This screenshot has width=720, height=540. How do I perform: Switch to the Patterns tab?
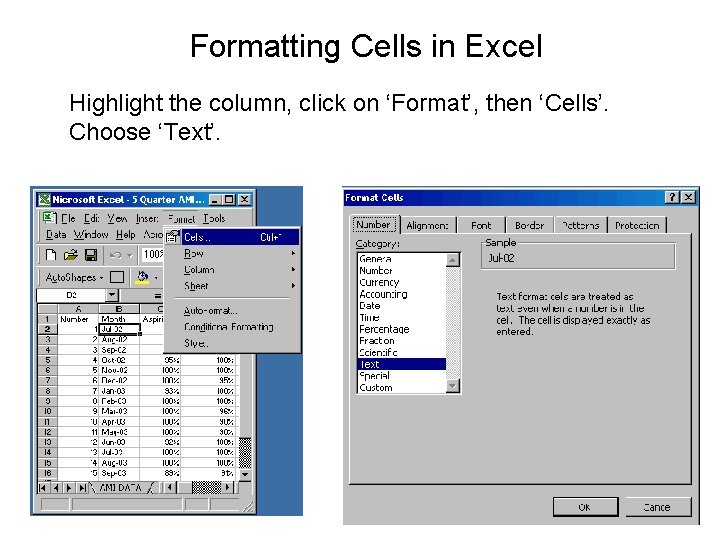pos(581,225)
